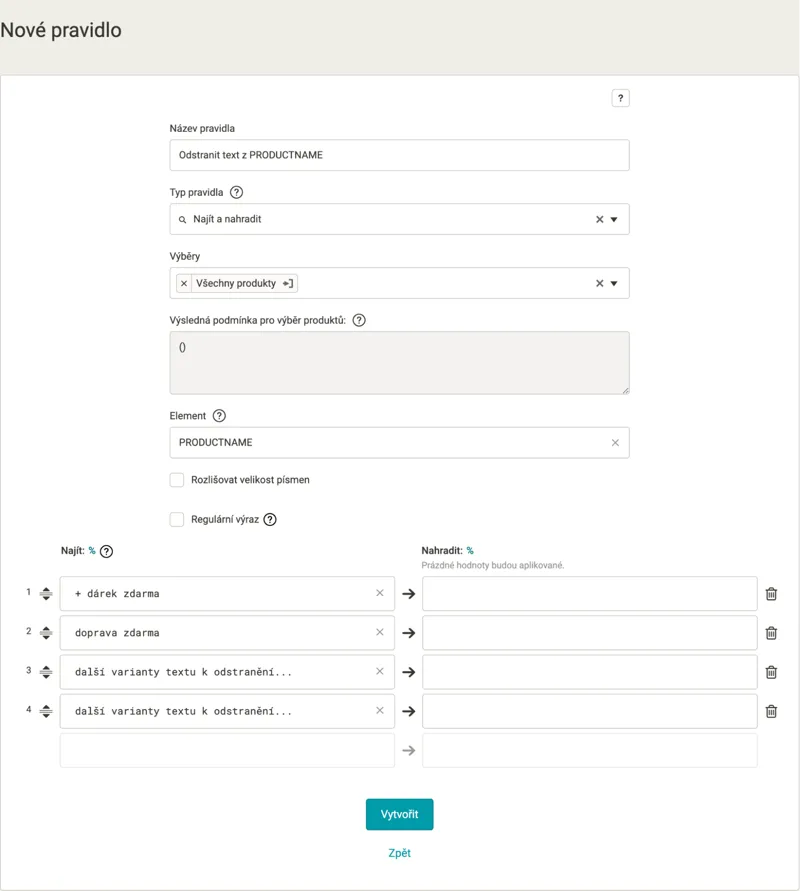Viewport: 800px width, 891px height.
Task: Delete row 3 using the trash icon
Action: (x=771, y=672)
